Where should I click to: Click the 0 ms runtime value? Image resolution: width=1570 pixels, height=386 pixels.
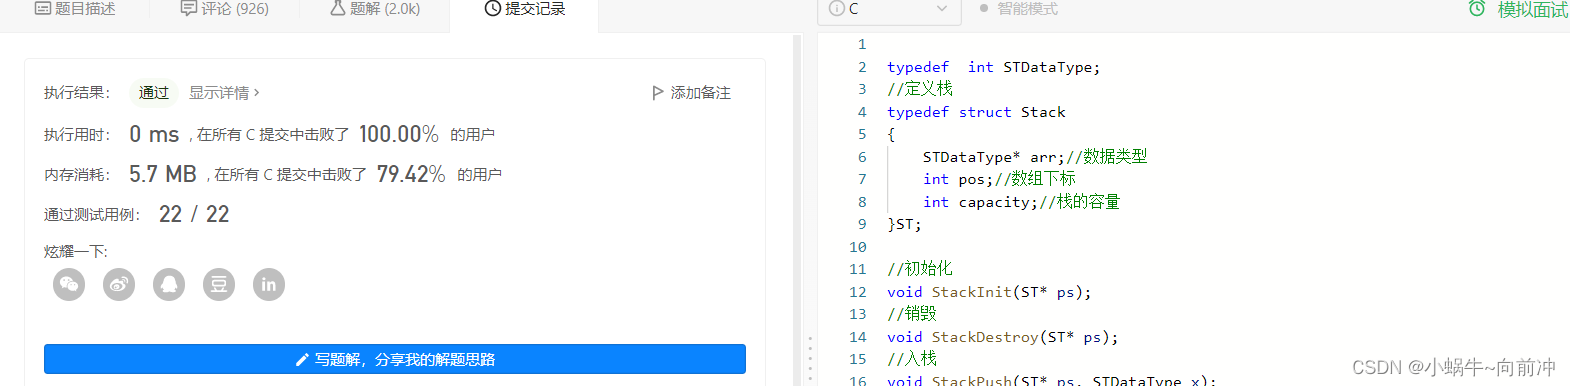coord(154,134)
